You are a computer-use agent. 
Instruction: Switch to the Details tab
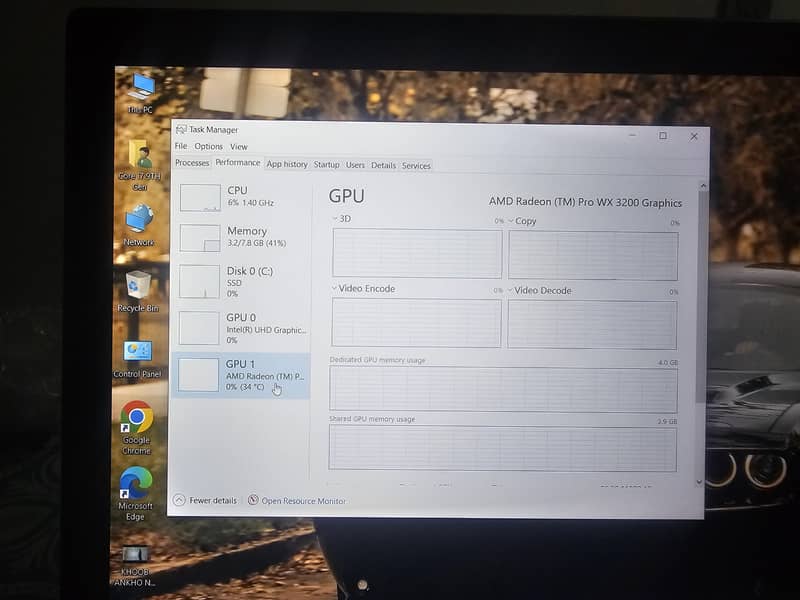383,165
